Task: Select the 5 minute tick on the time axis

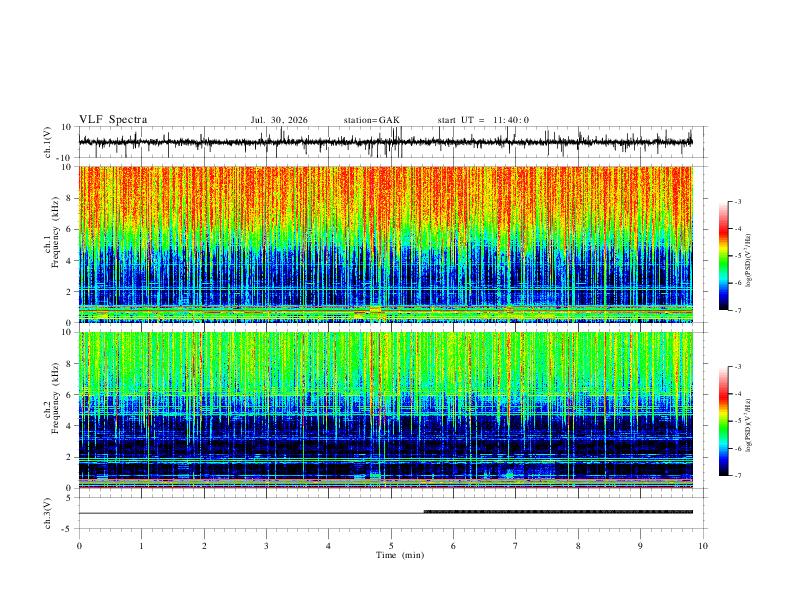Action: (391, 546)
